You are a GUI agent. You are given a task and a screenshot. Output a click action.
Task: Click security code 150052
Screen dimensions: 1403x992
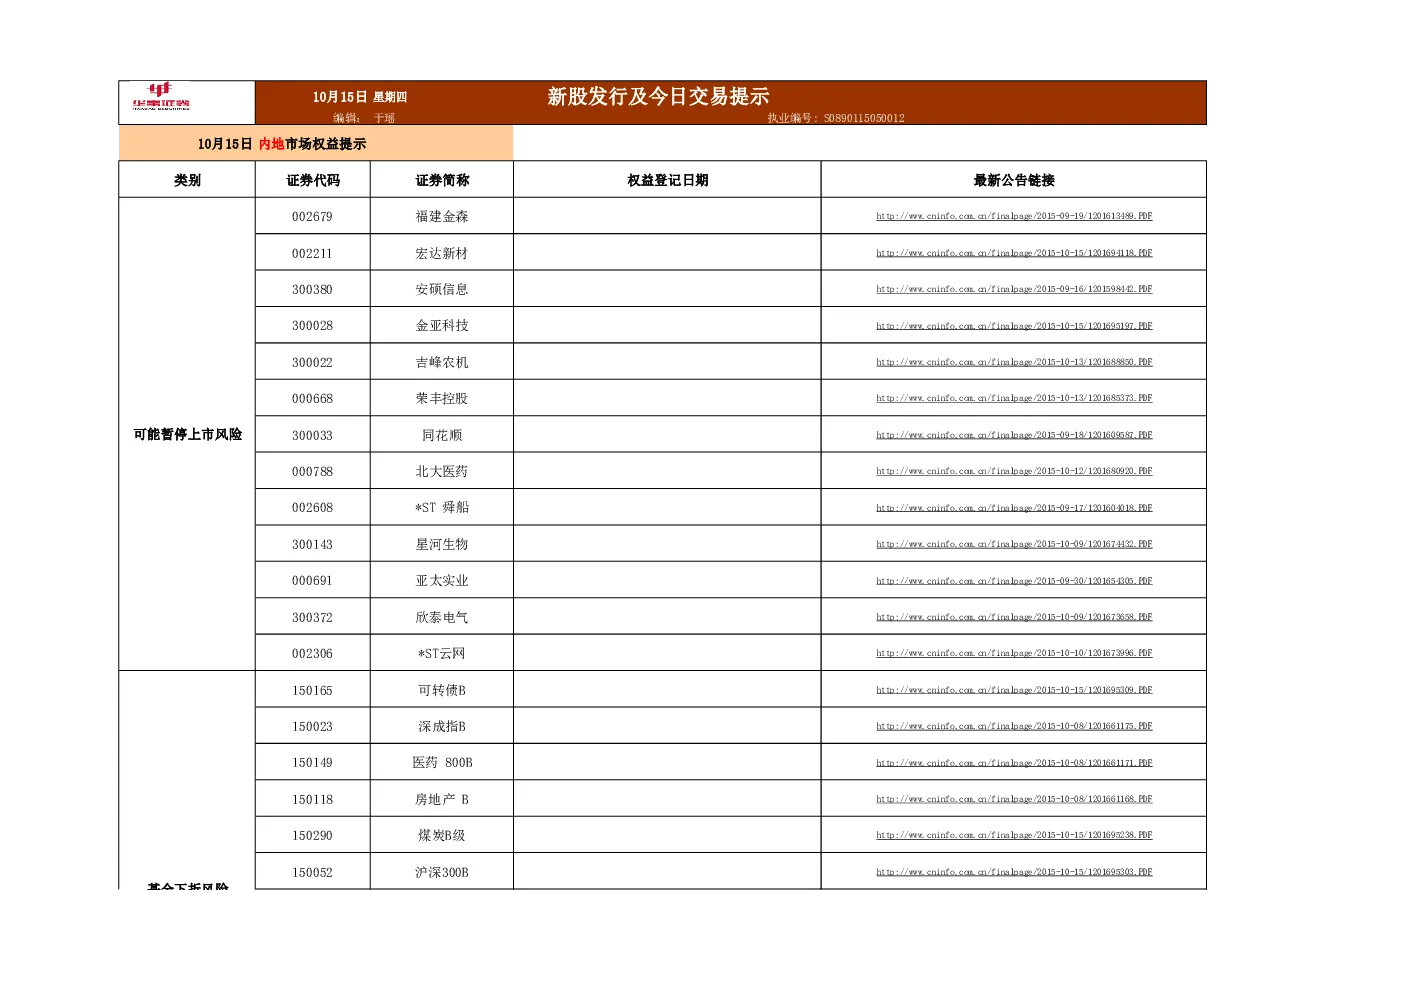pos(312,872)
